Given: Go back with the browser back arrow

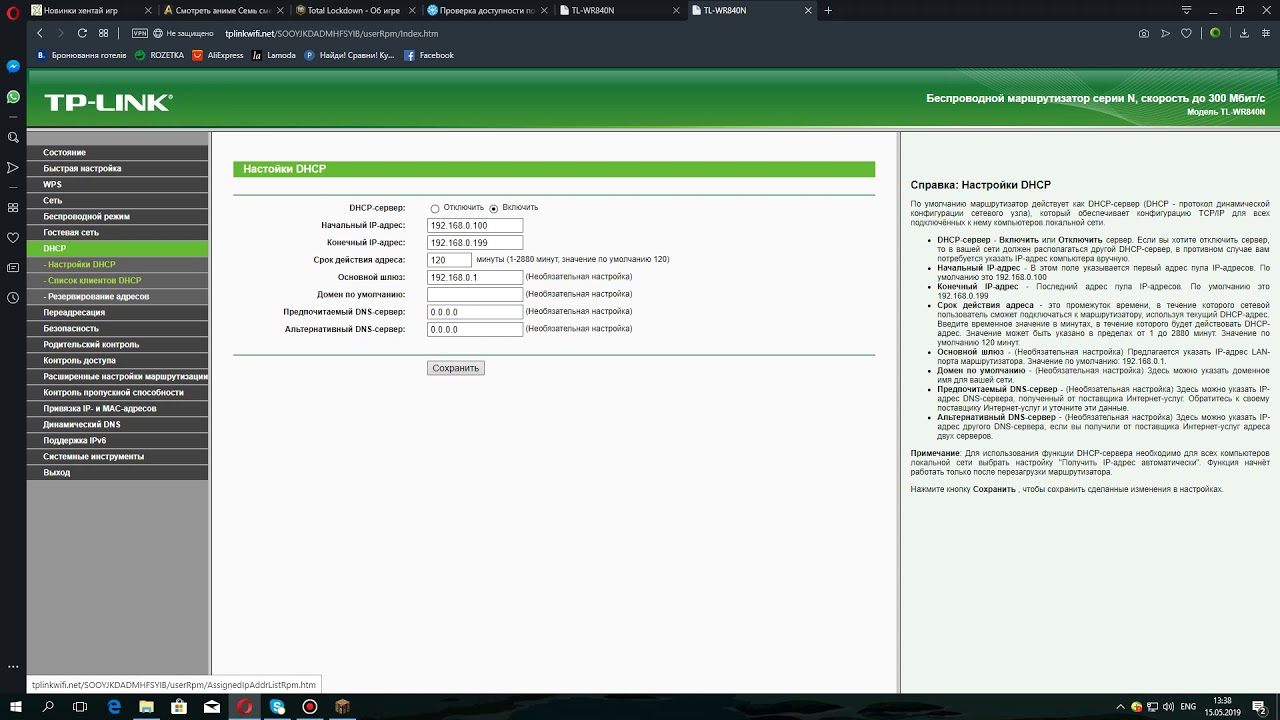Looking at the screenshot, I should (40, 33).
